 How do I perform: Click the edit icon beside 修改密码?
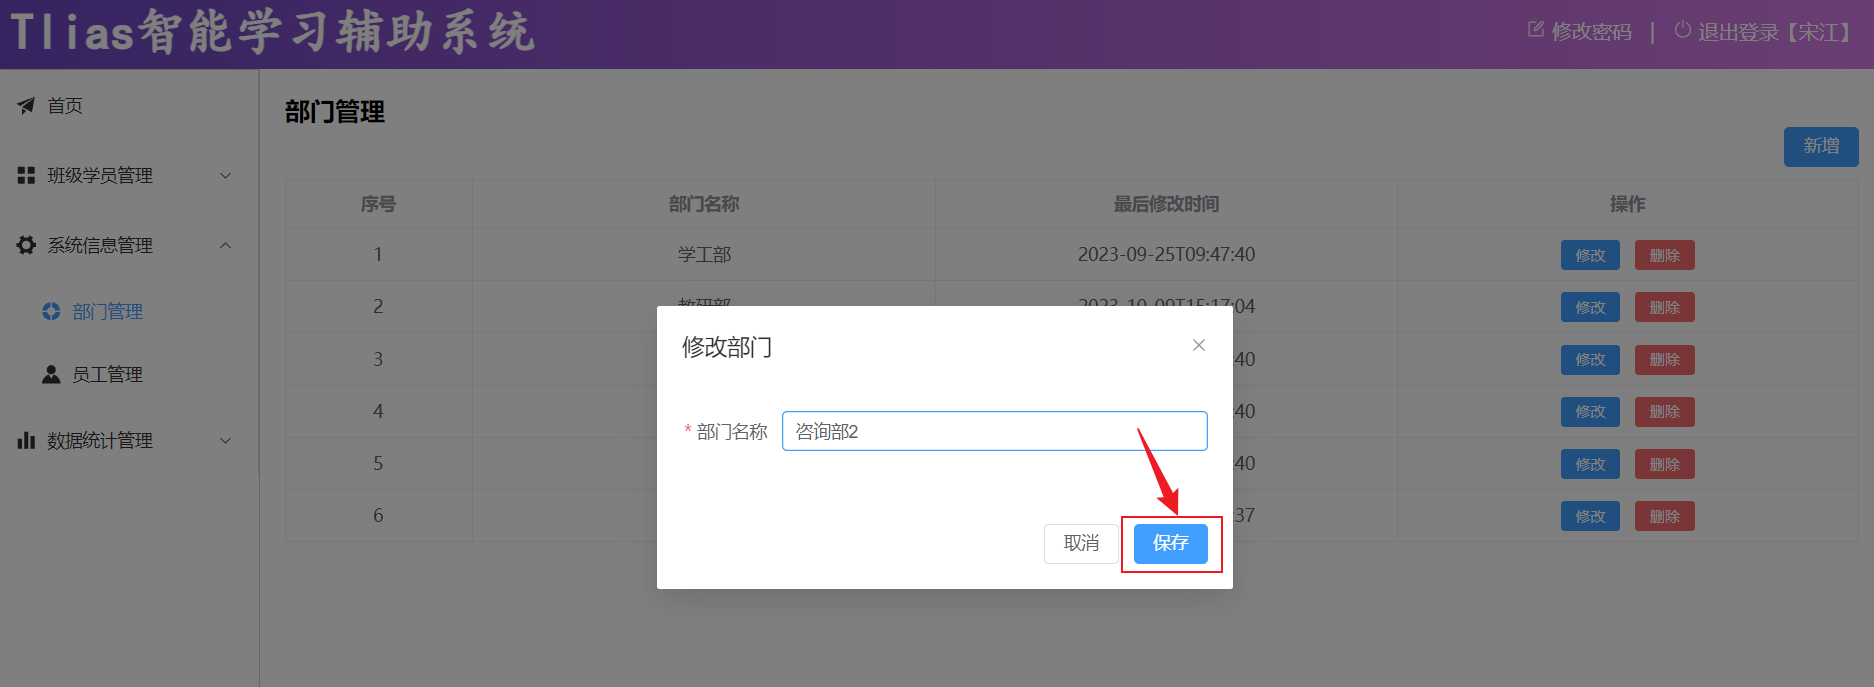pos(1536,31)
